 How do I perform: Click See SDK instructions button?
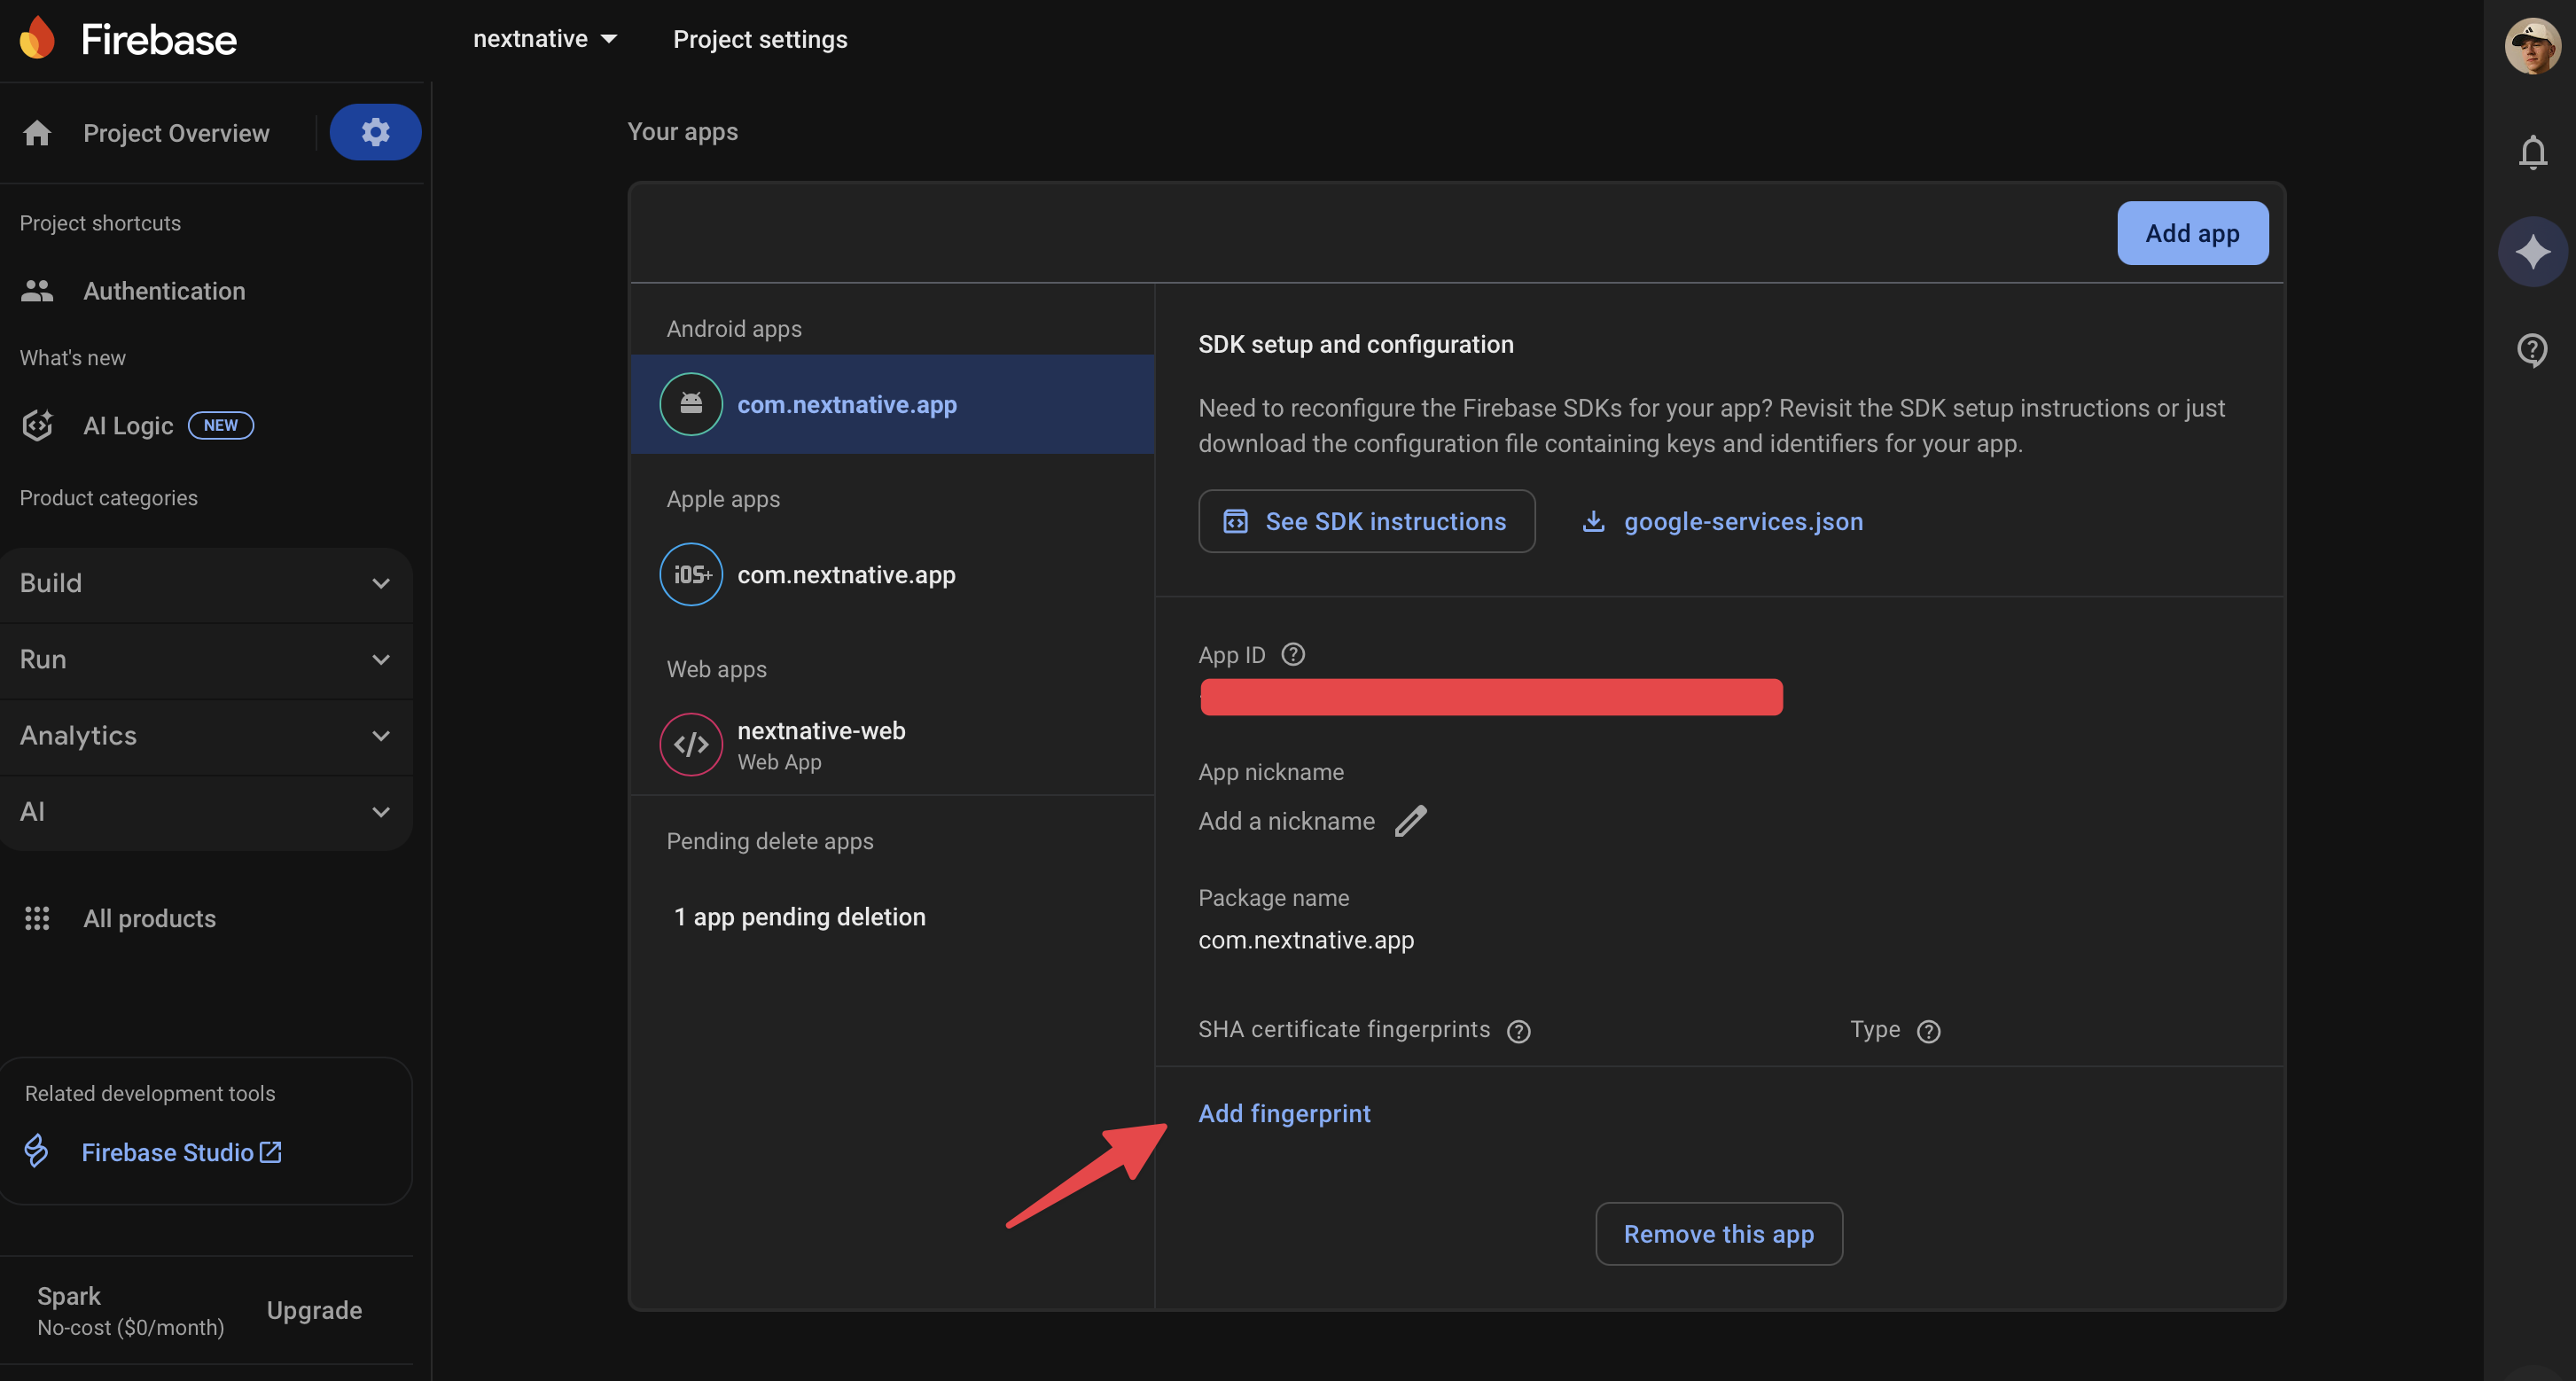pos(1366,521)
